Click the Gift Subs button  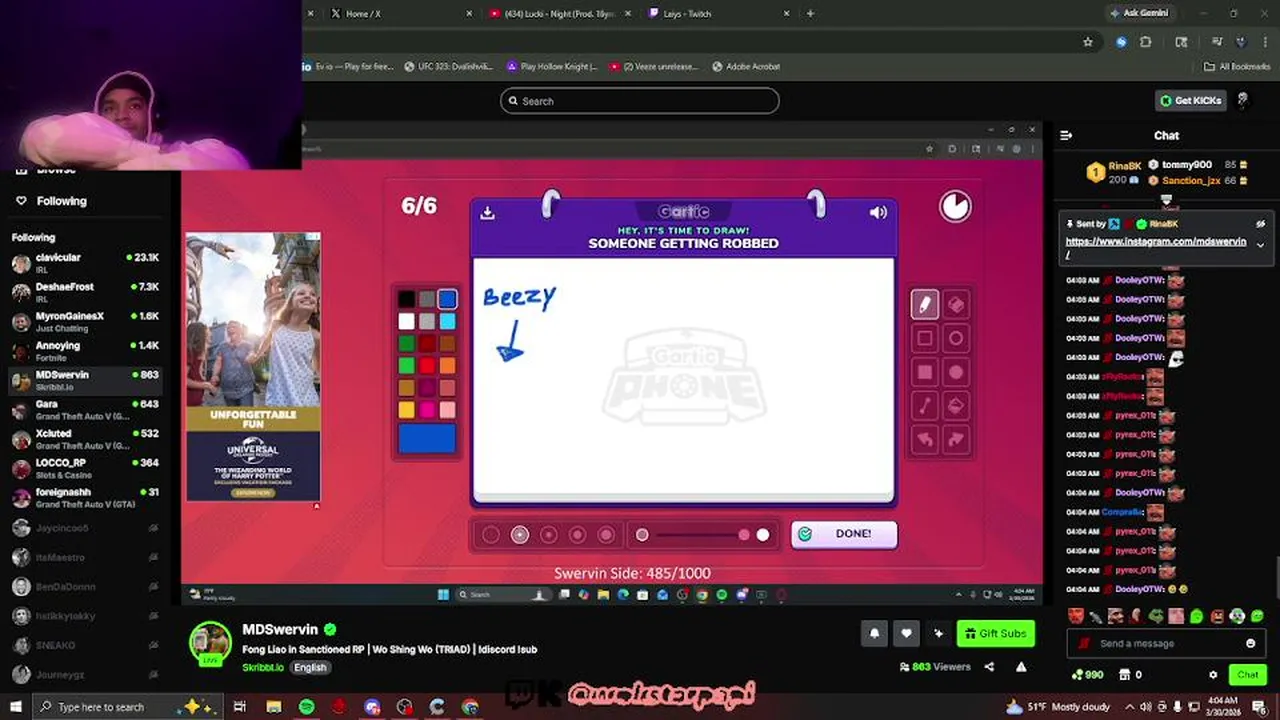pos(995,633)
